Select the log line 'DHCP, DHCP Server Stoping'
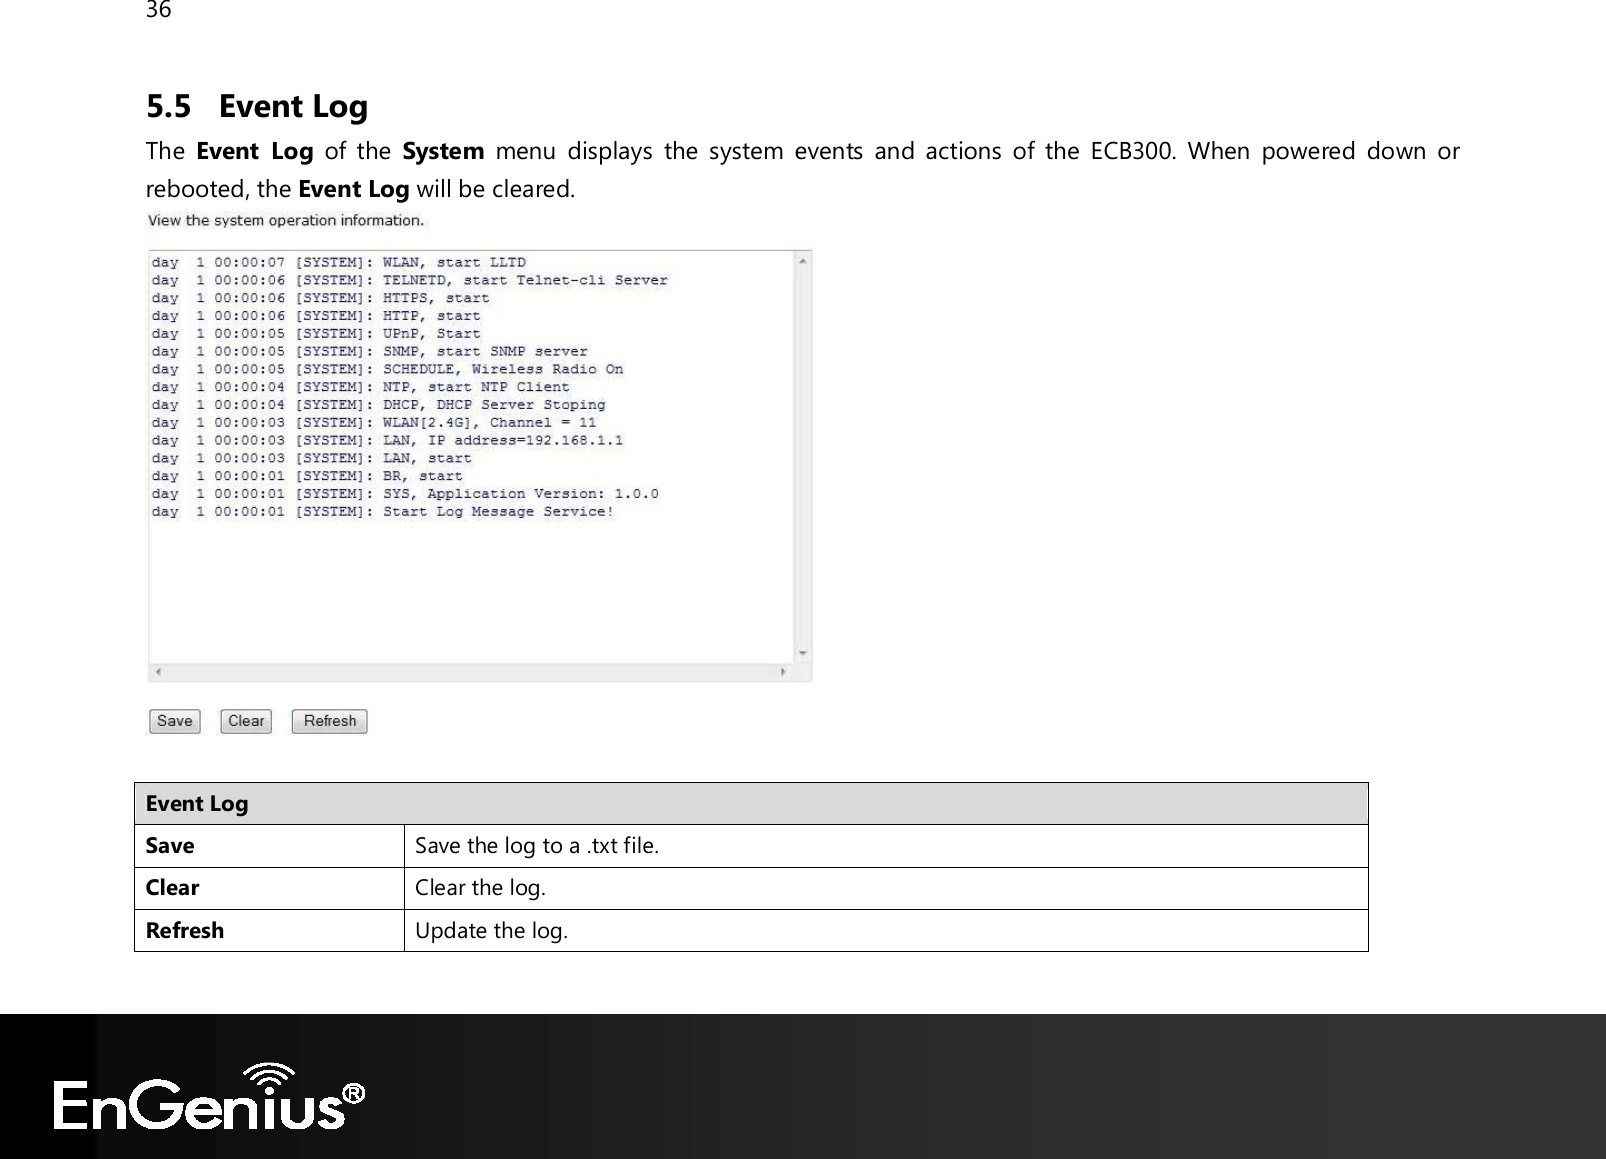This screenshot has width=1606, height=1159. [x=379, y=405]
